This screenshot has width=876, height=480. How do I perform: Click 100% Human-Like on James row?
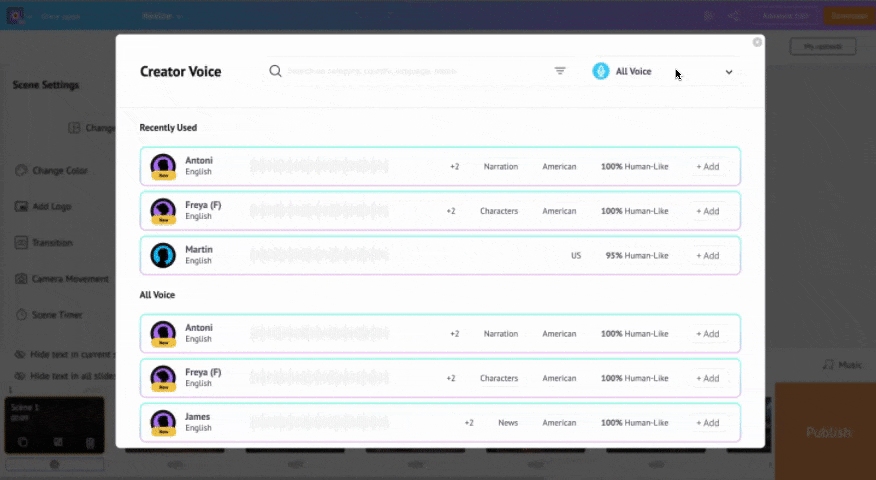(635, 423)
